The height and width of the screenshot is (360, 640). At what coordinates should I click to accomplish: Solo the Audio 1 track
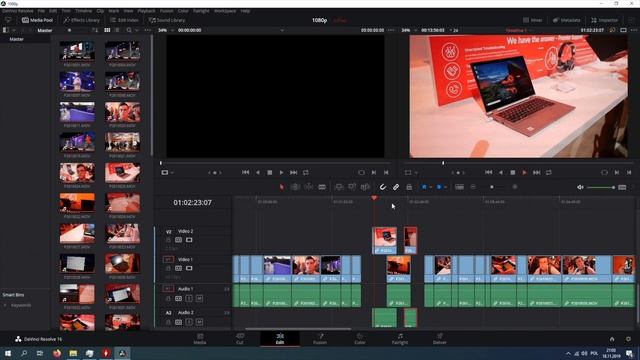[189, 298]
